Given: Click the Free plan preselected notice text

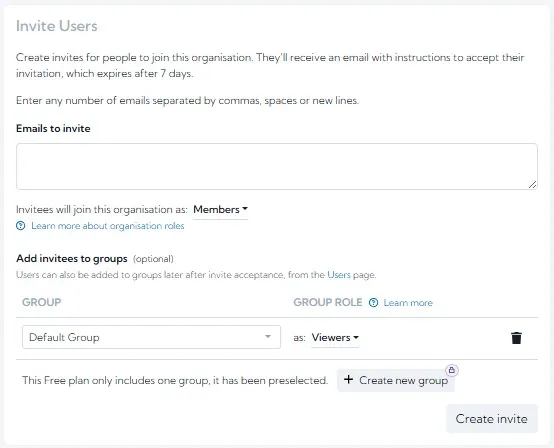Looking at the screenshot, I should coord(175,381).
